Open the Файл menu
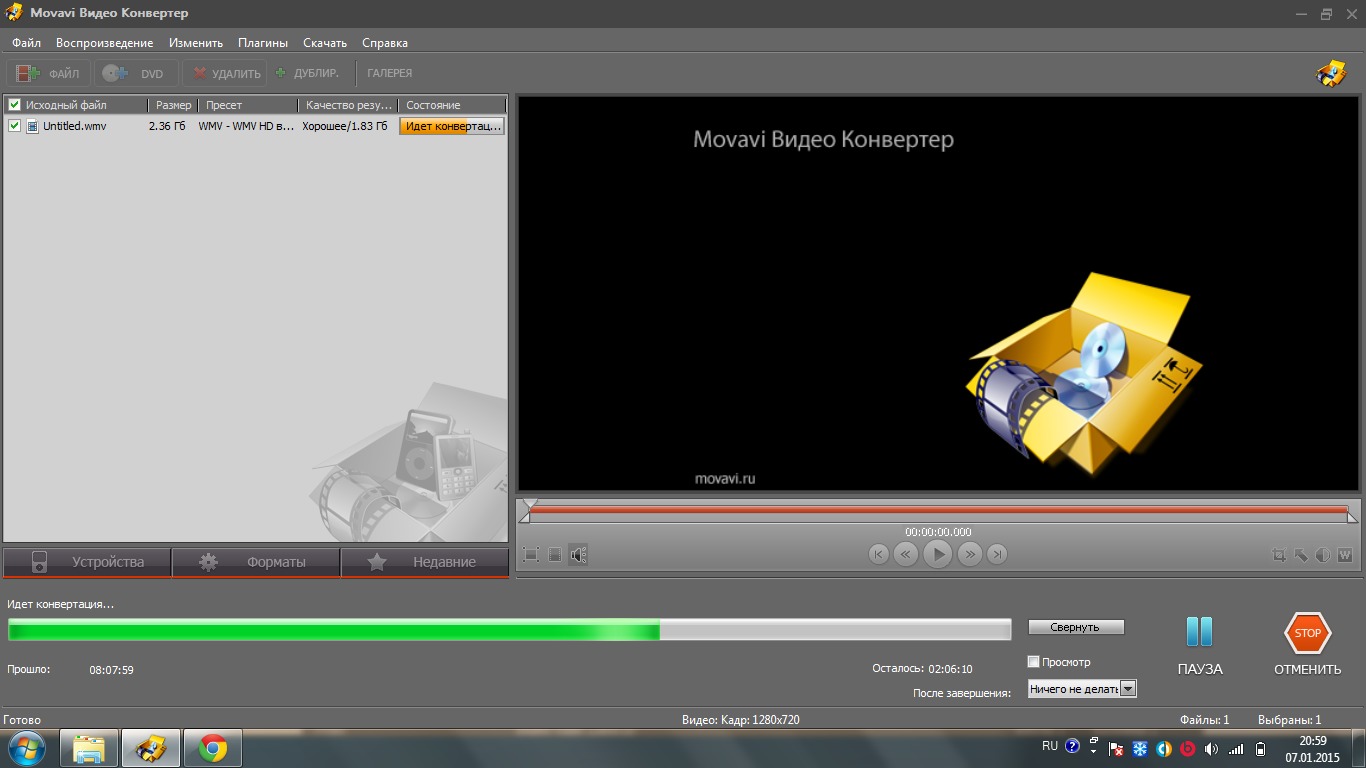Screen dimensions: 1366x768 pos(27,43)
